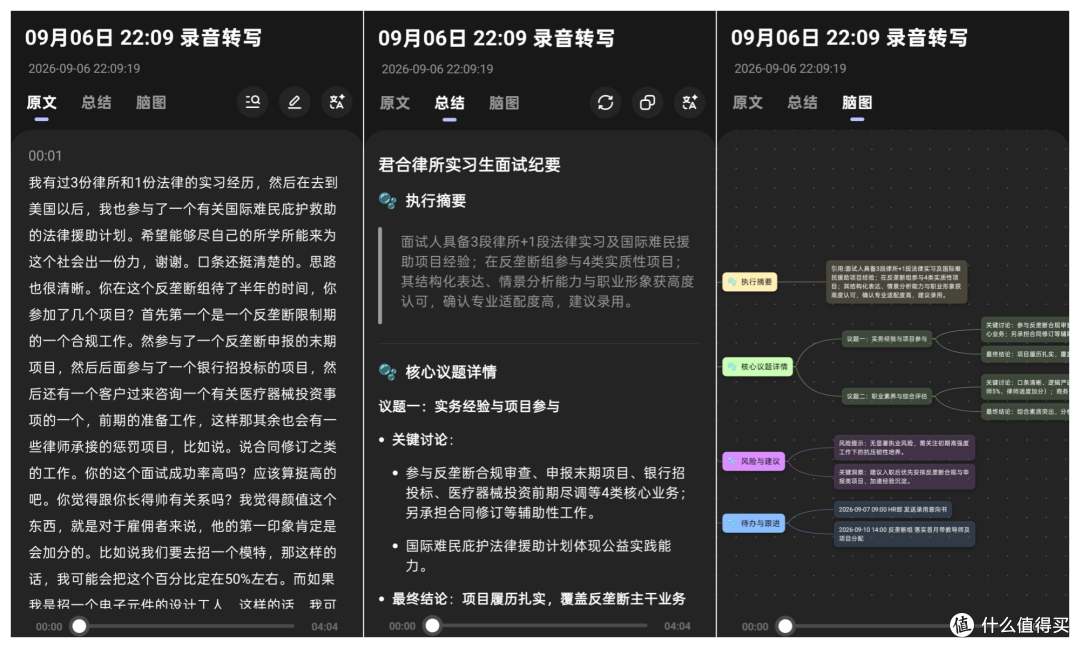Click the 04:04 duration on the transcript screen
The image size is (1080, 648).
[x=324, y=627]
